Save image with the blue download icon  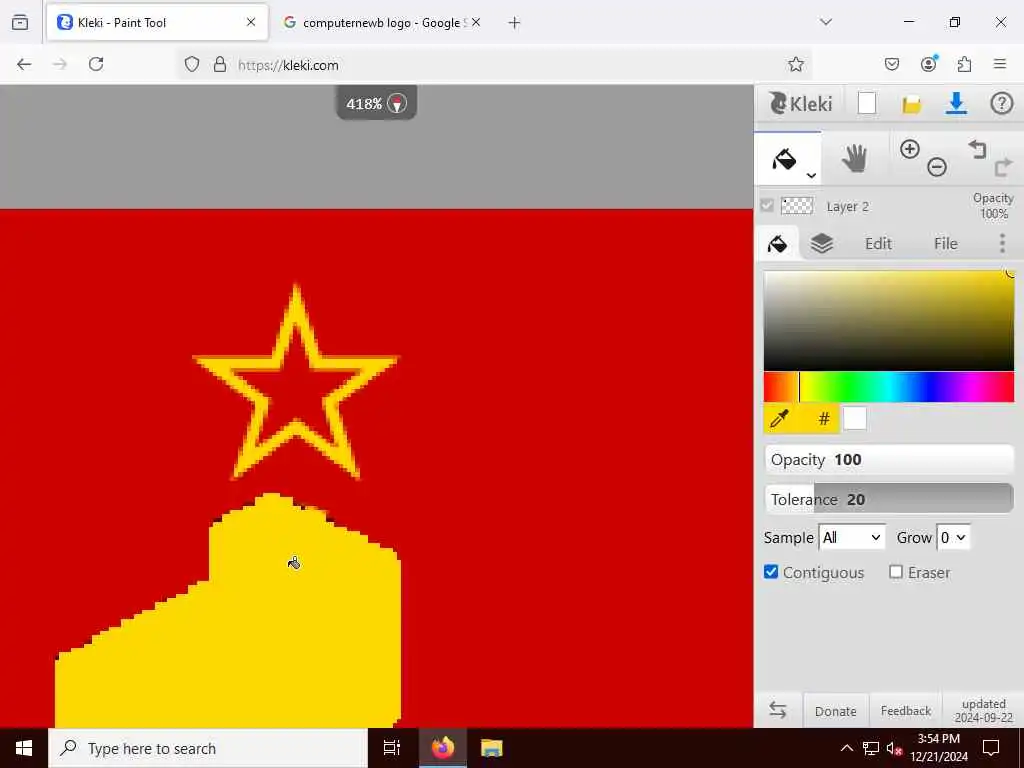click(956, 103)
